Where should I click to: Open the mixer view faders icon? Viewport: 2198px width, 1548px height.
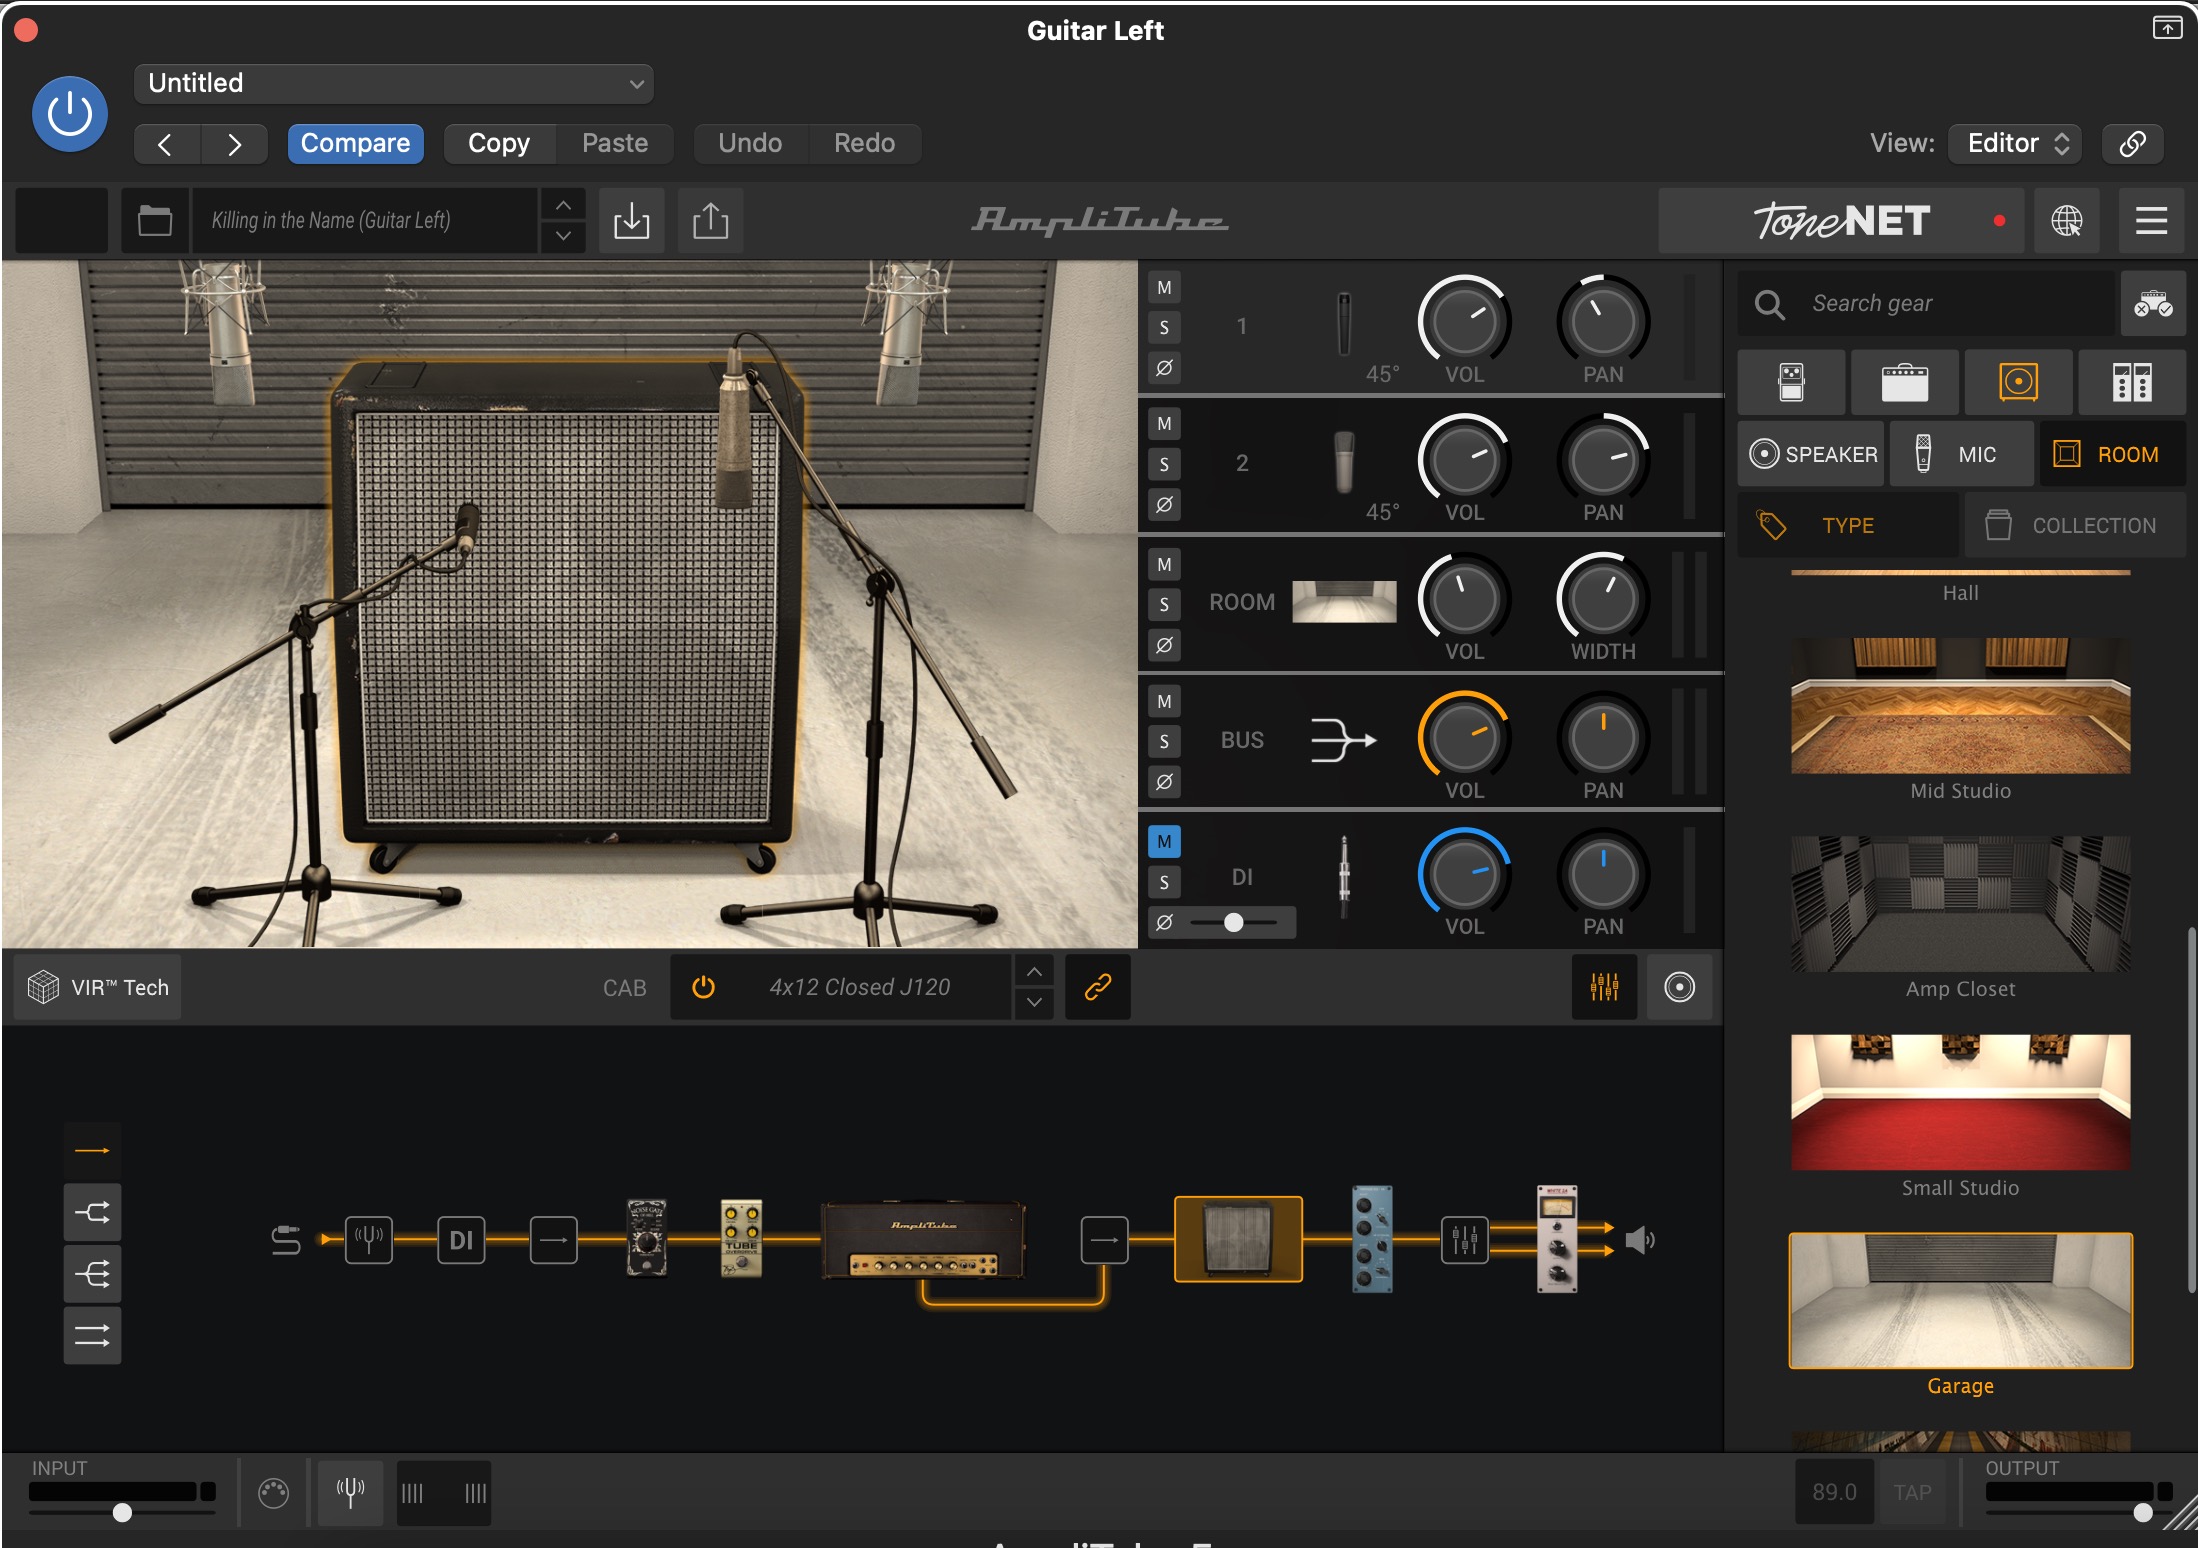[x=1604, y=987]
